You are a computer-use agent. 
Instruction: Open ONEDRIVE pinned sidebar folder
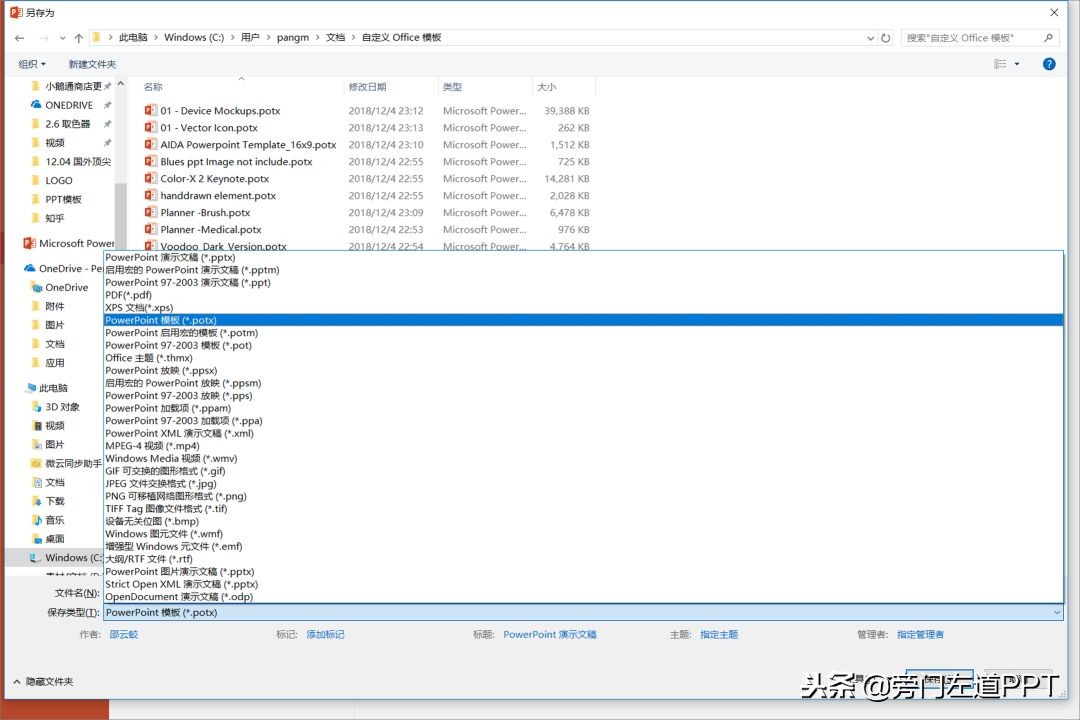coord(69,105)
